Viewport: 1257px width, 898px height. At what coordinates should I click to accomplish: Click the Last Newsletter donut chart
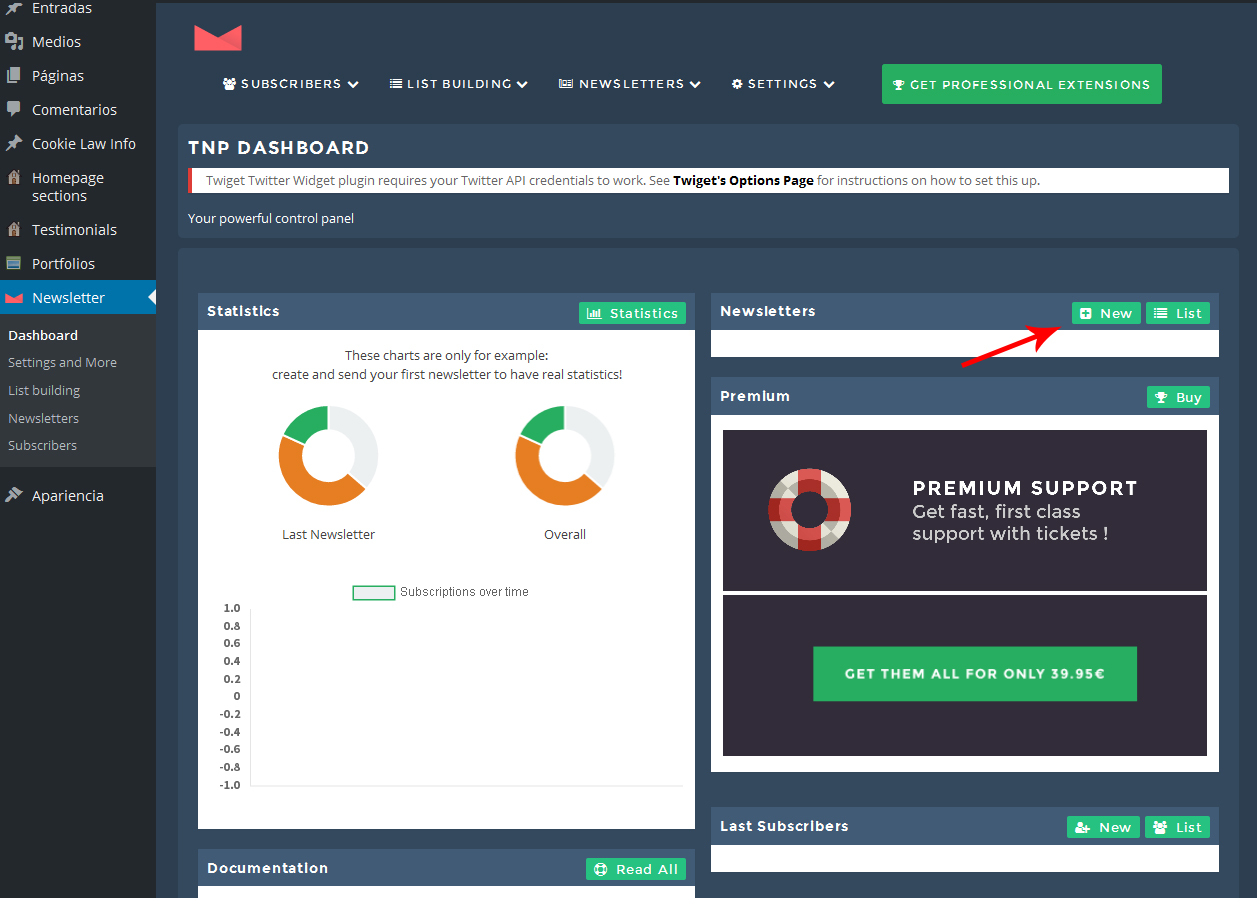coord(328,456)
